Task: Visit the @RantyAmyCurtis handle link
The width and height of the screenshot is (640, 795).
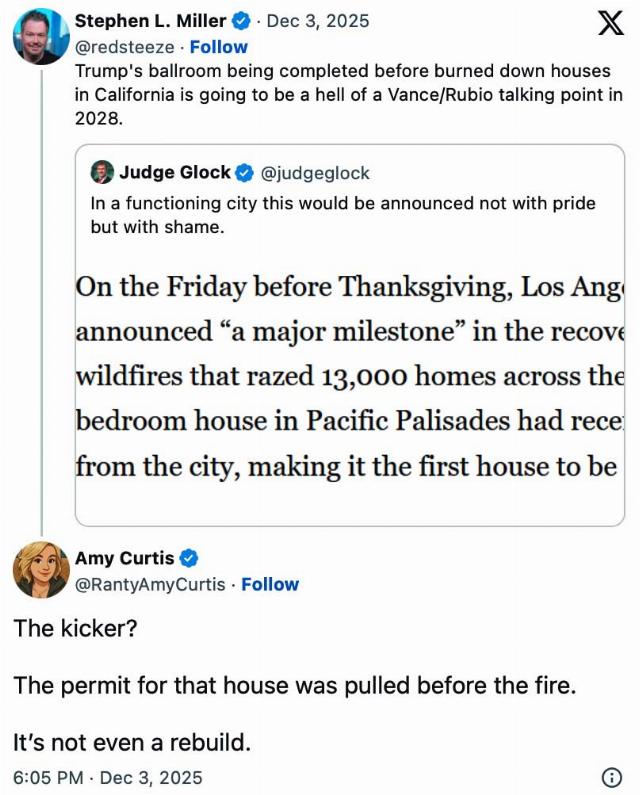Action: click(x=150, y=584)
